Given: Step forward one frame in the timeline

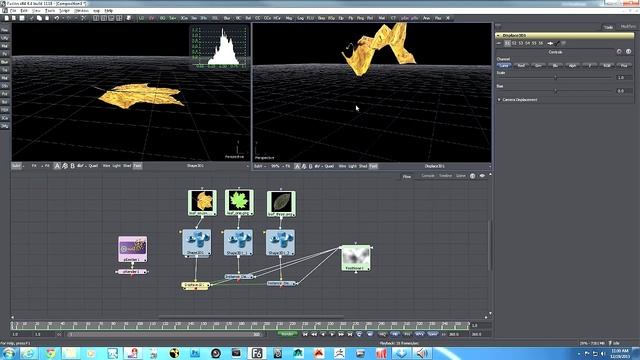Looking at the screenshot, I should (341, 334).
